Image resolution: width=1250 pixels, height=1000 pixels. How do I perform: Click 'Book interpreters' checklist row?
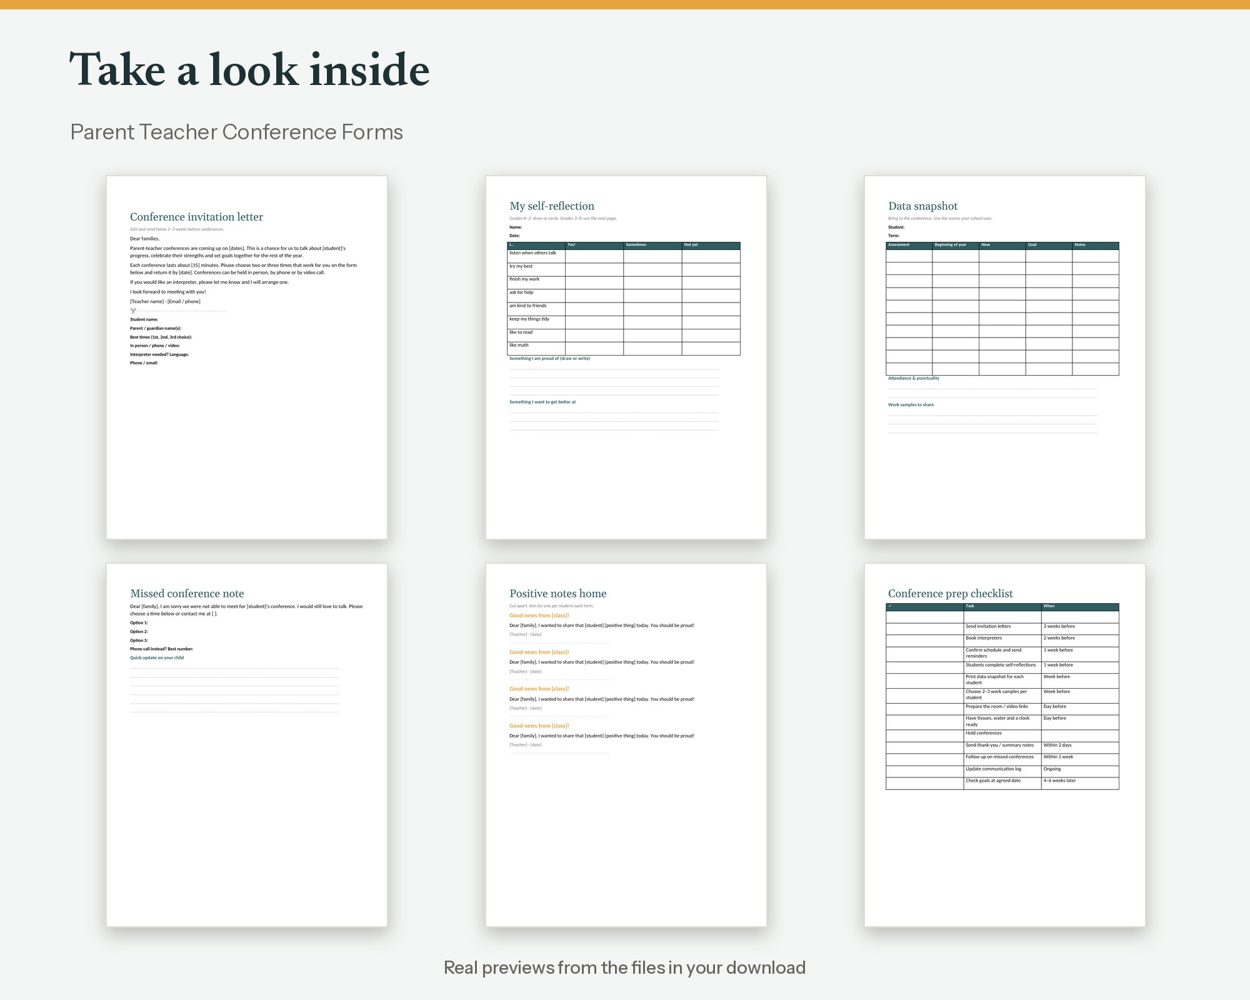click(x=1002, y=639)
